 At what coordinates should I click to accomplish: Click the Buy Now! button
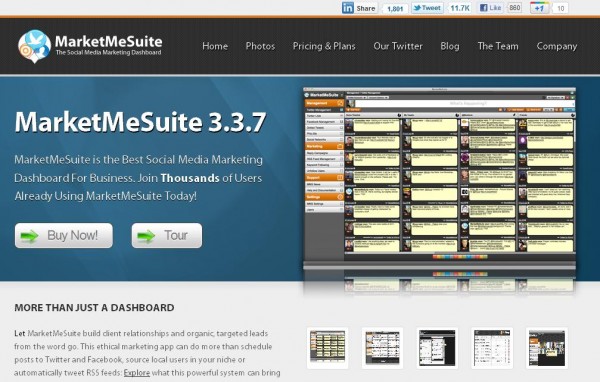64,236
